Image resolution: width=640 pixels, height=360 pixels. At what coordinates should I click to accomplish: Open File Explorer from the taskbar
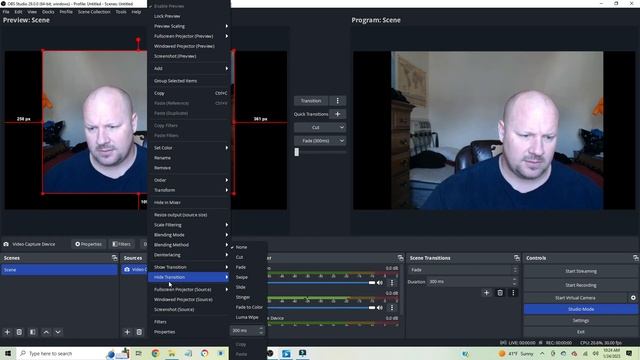point(172,353)
